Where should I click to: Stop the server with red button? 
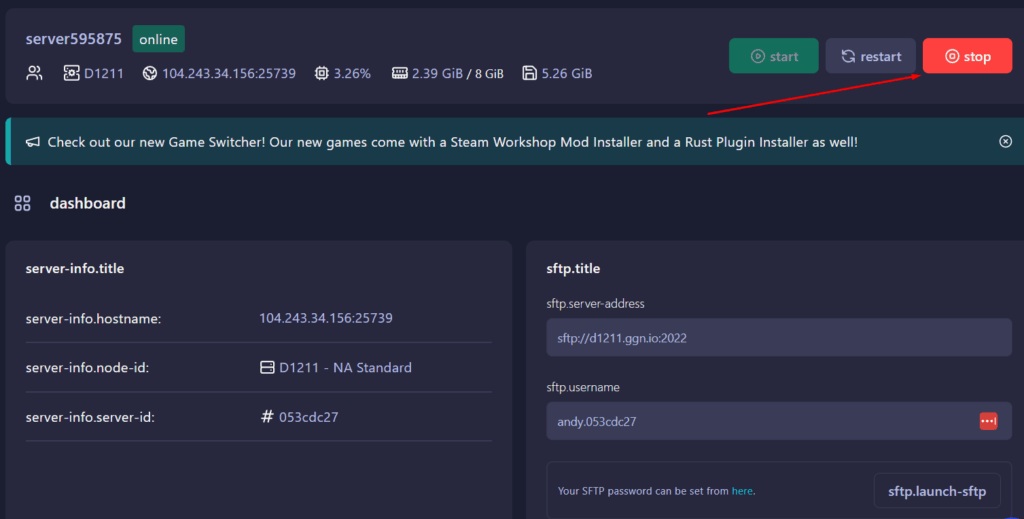click(967, 56)
